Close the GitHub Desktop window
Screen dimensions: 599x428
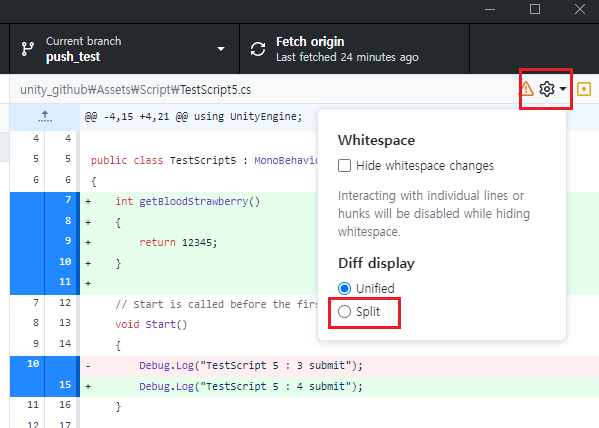(x=580, y=9)
